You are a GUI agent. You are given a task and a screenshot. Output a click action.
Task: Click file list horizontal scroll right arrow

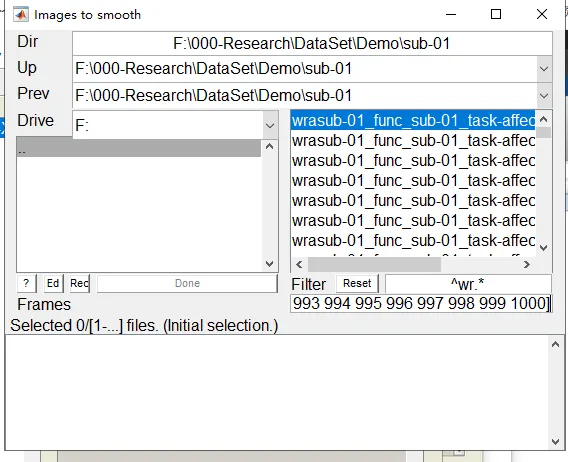coord(527,265)
